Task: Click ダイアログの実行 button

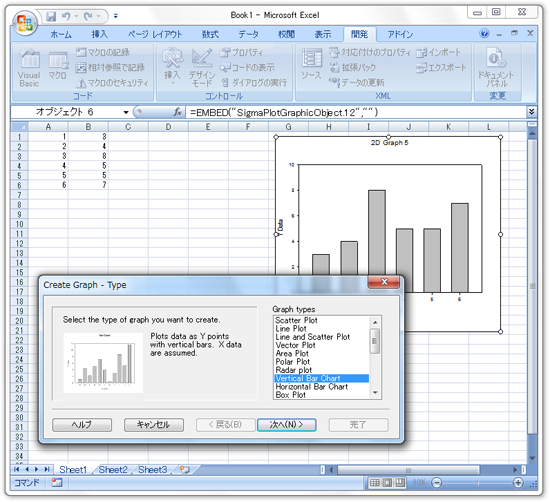Action: [254, 83]
